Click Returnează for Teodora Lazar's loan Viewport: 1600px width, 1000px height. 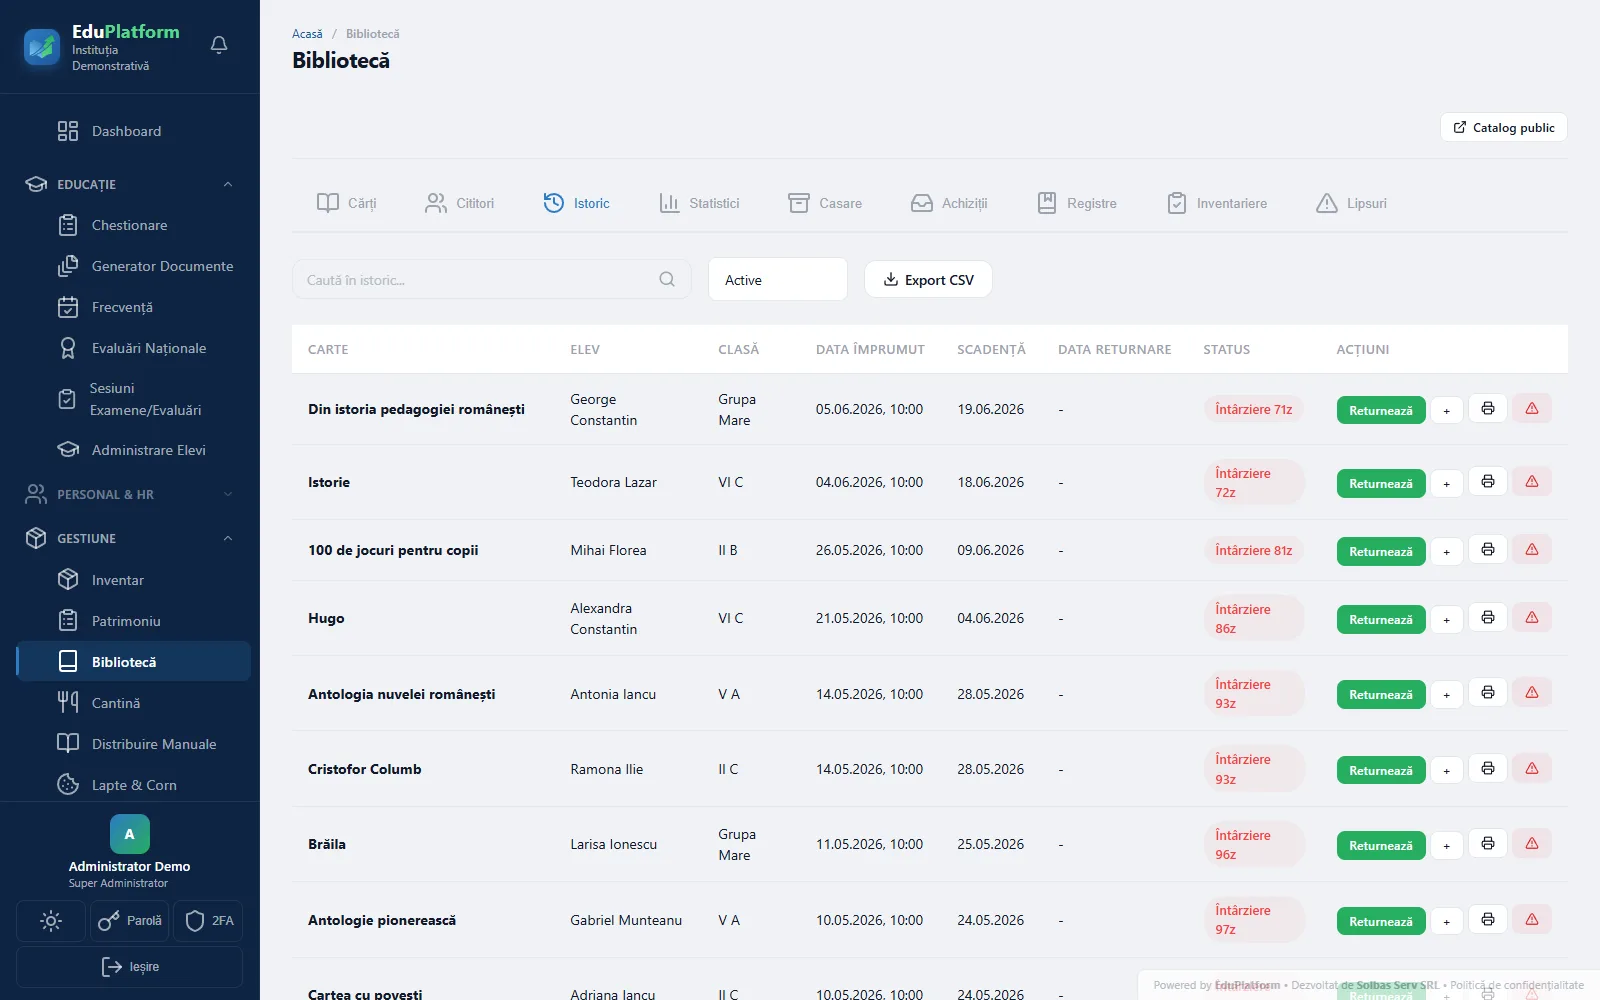click(1381, 484)
